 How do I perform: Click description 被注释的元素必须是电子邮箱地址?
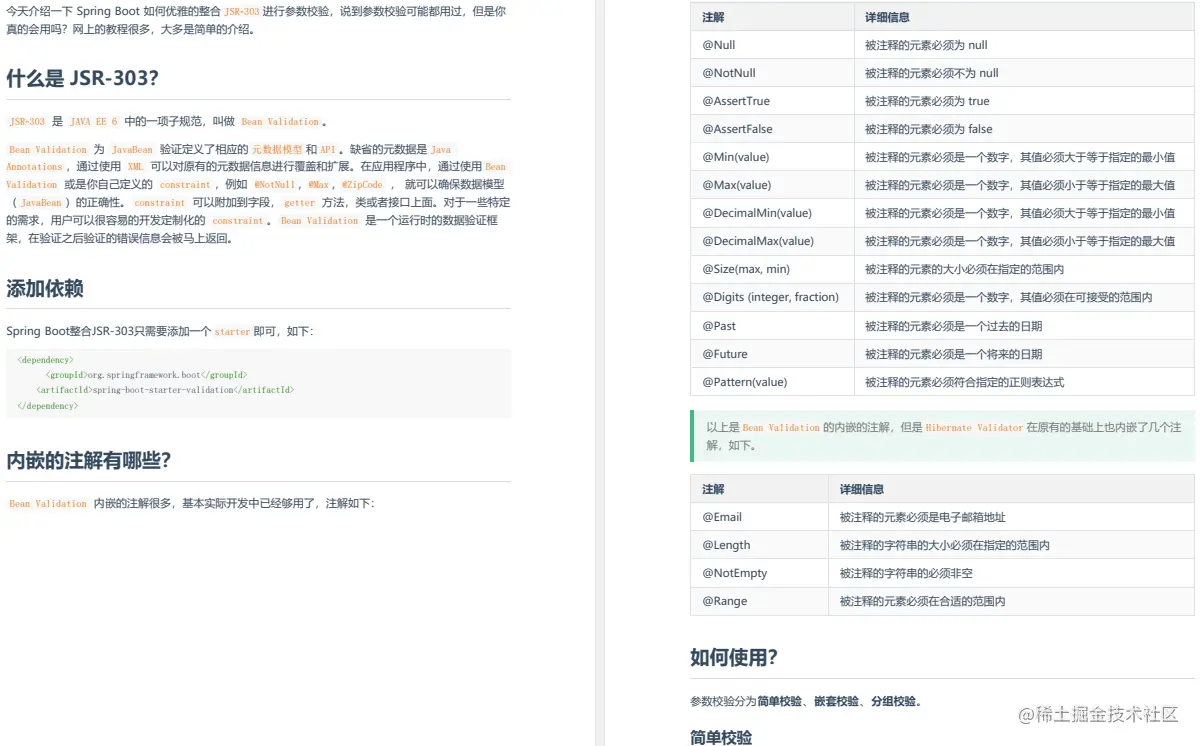[x=923, y=517]
